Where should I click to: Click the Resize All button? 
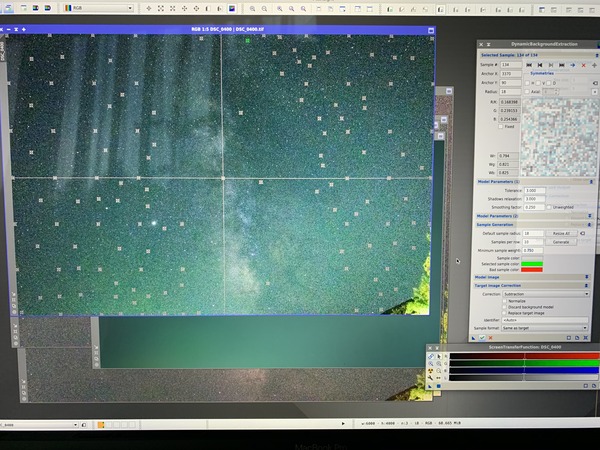coord(561,233)
